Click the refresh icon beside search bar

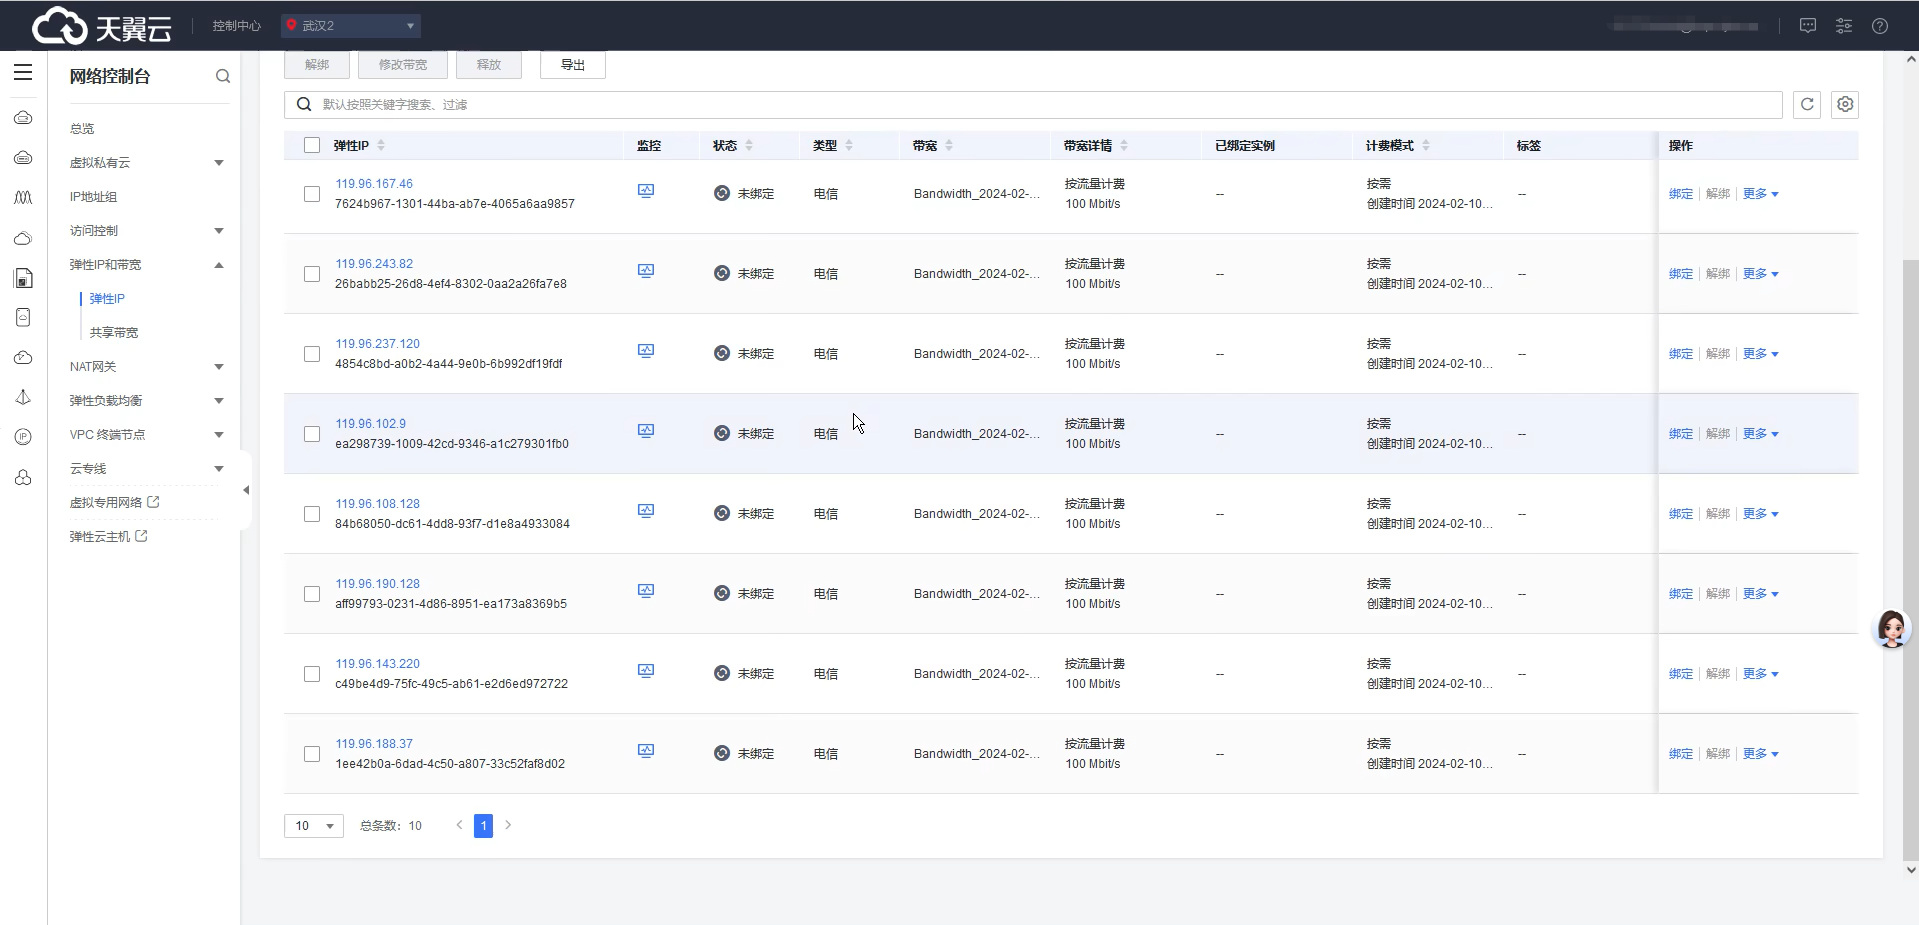1806,104
